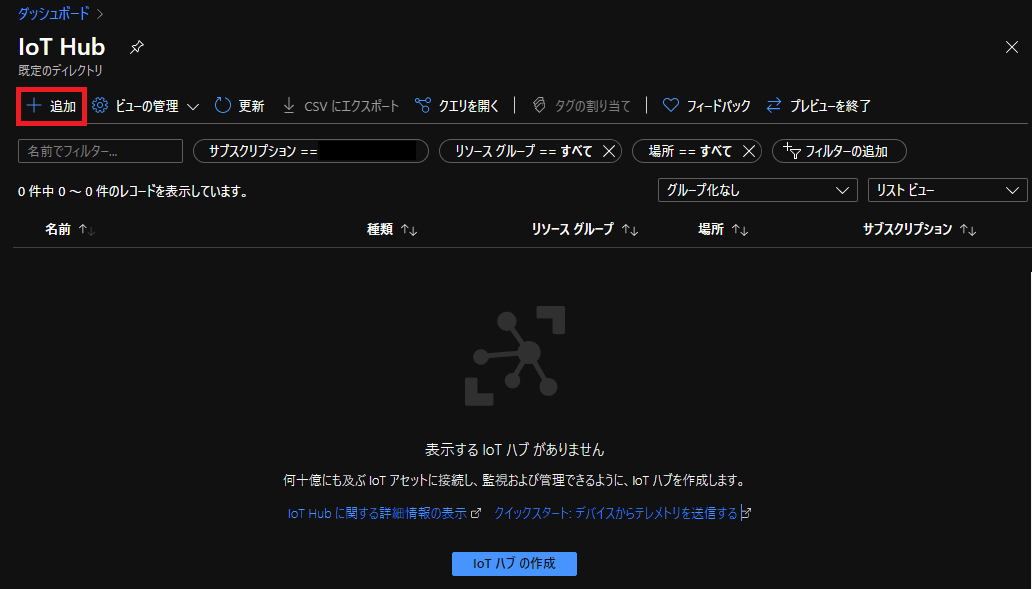Click the サブスクリプション column header text
Viewport: 1032px width, 589px height.
click(x=908, y=229)
